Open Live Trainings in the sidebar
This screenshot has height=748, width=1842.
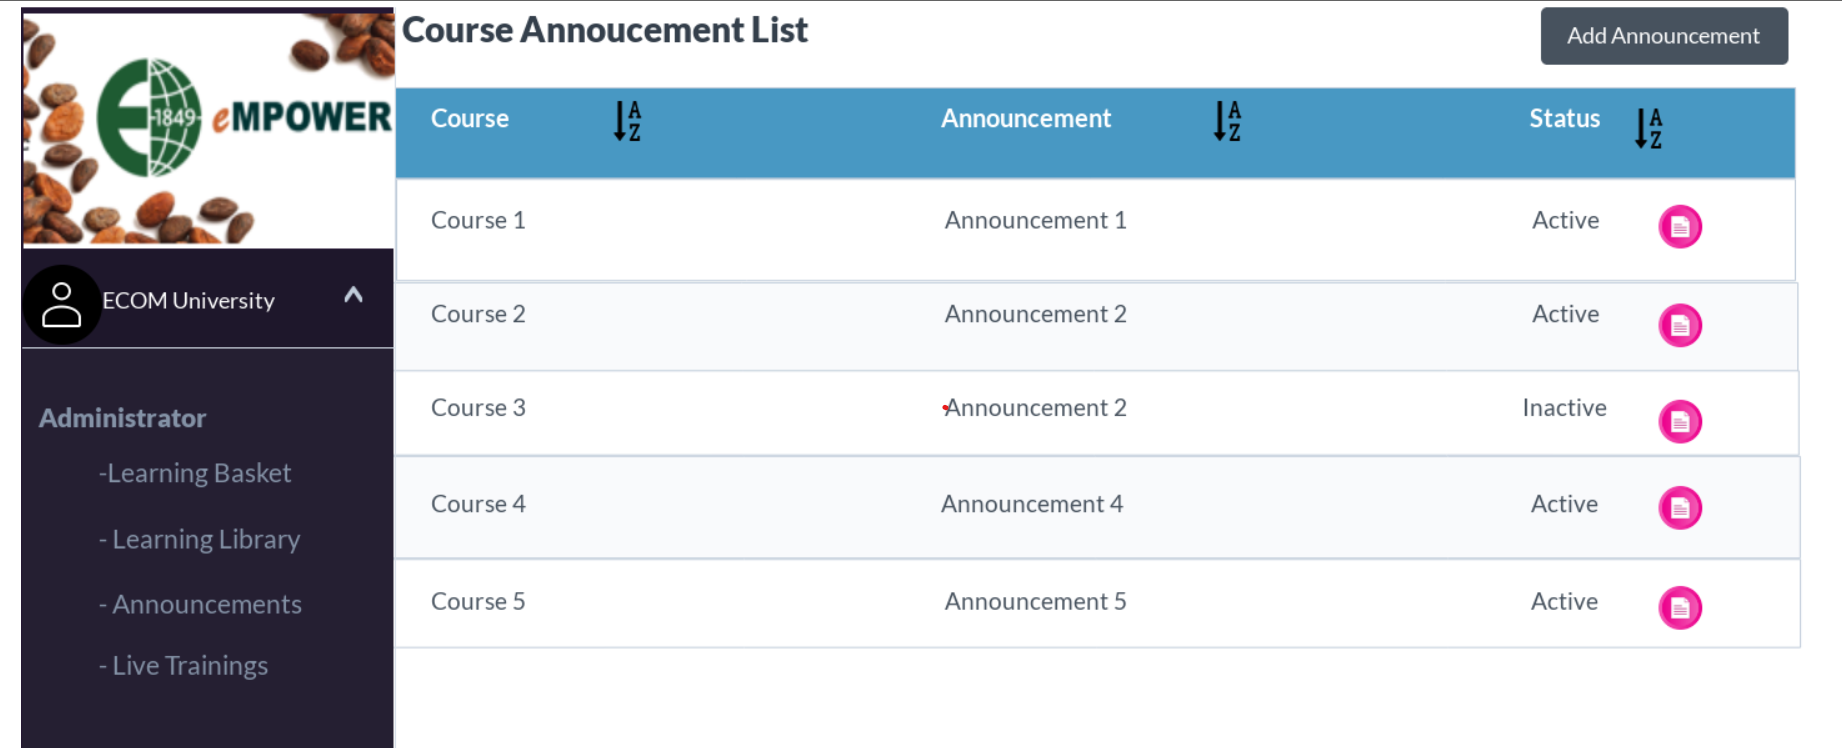(x=183, y=666)
